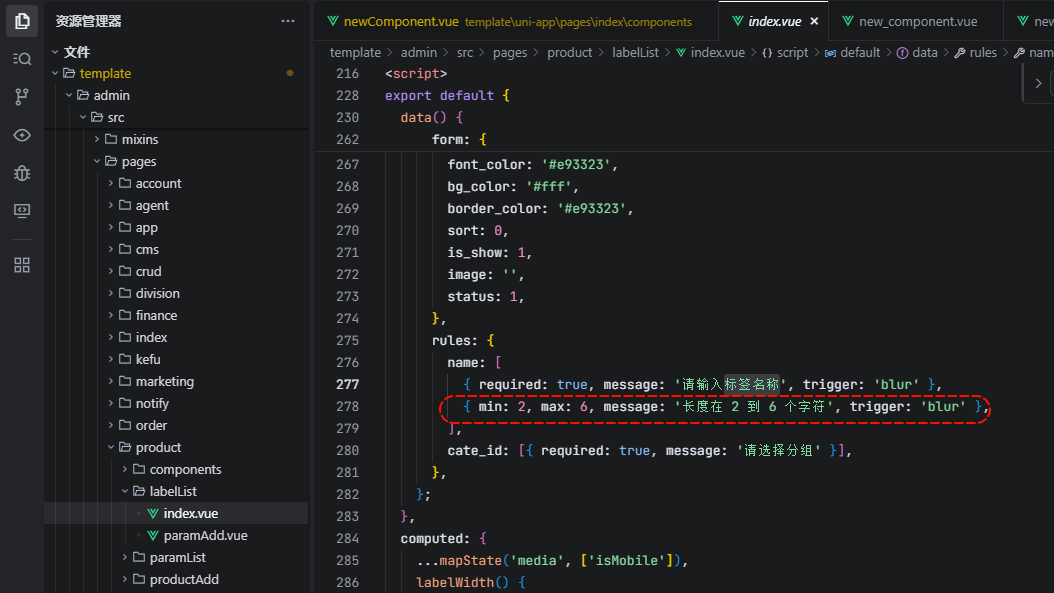Place cursor on "font_color: '#e93323'" line

coord(532,165)
